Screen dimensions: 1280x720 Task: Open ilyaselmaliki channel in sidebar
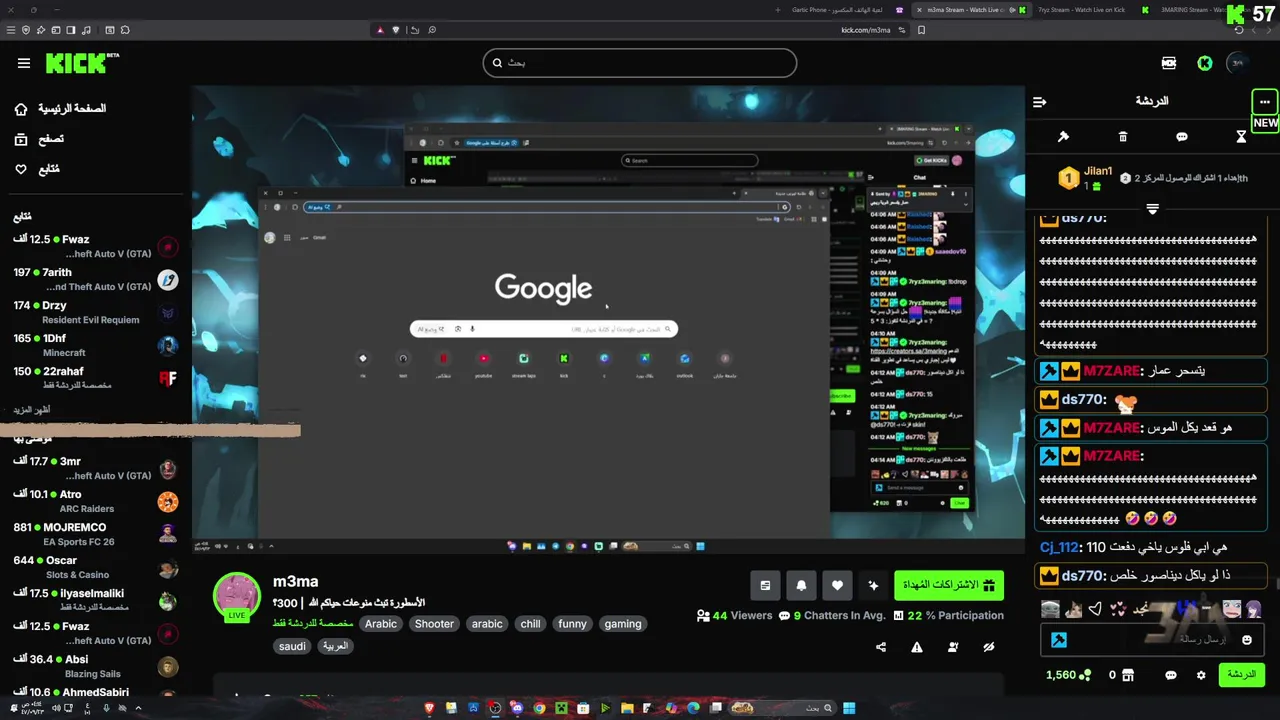[96, 601]
